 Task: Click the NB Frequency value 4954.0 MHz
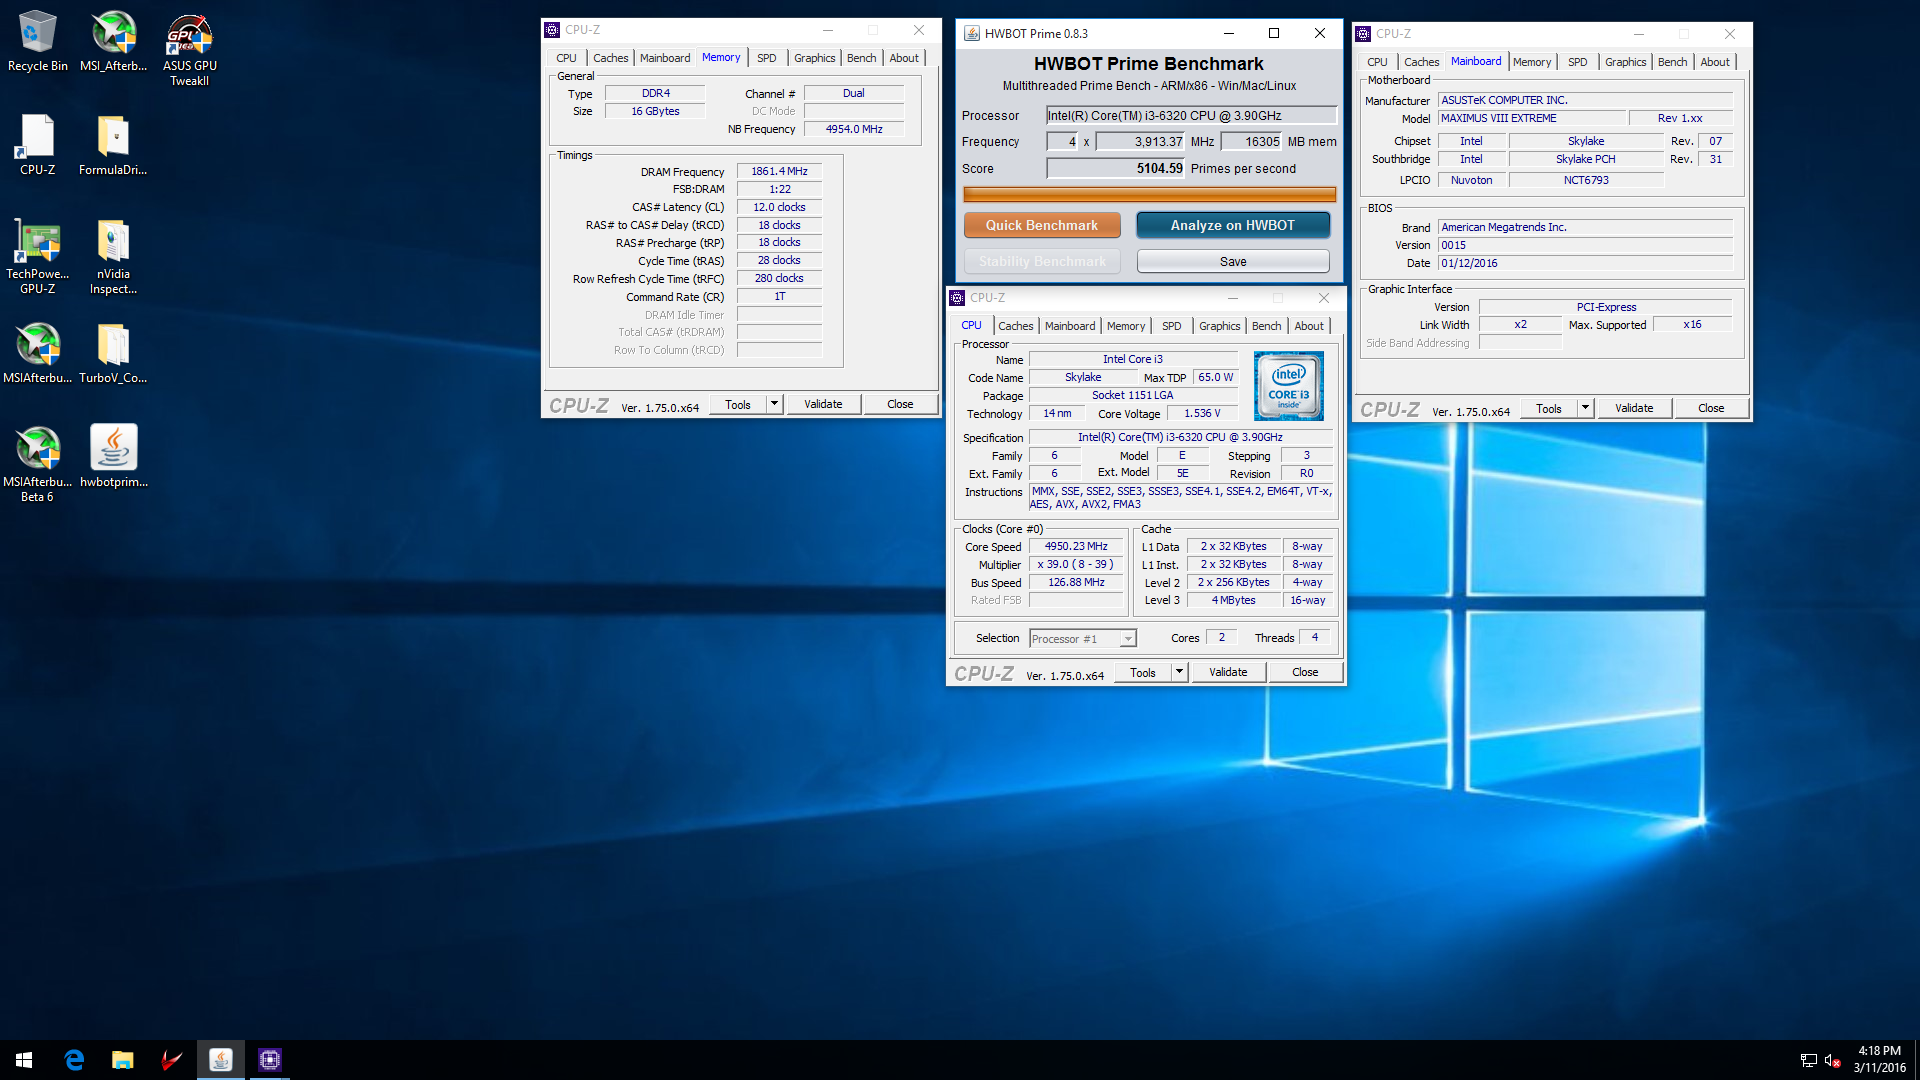[x=854, y=129]
